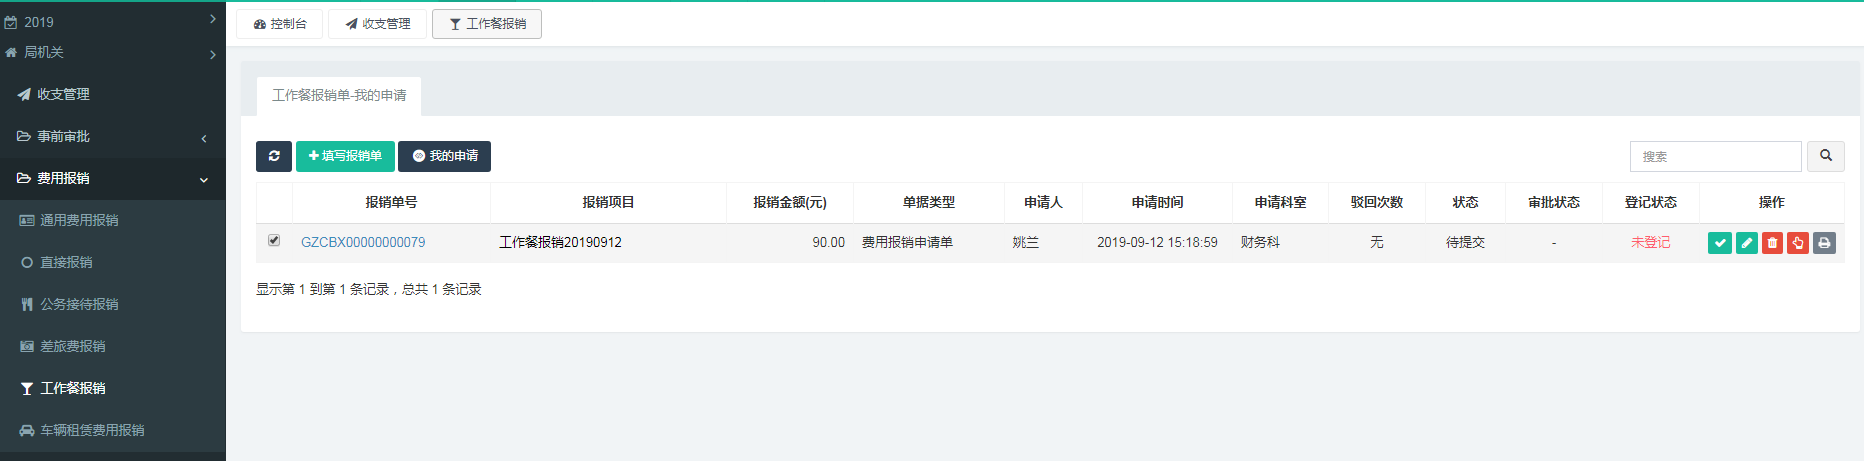Click the green checkmark submit icon
Viewport: 1864px width, 461px height.
[1720, 243]
